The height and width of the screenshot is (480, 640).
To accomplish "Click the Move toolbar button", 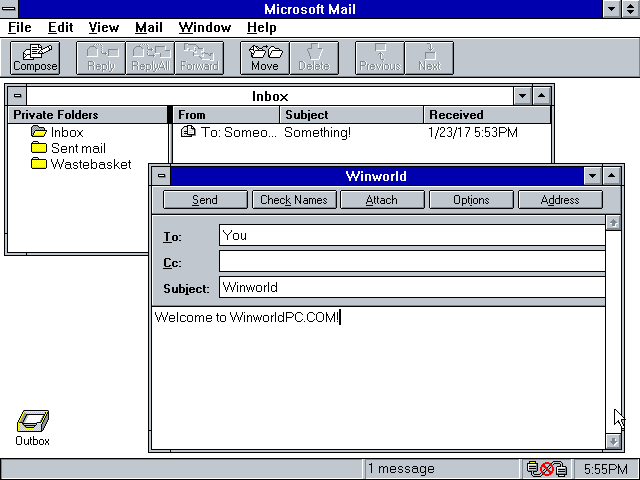I will coord(265,58).
